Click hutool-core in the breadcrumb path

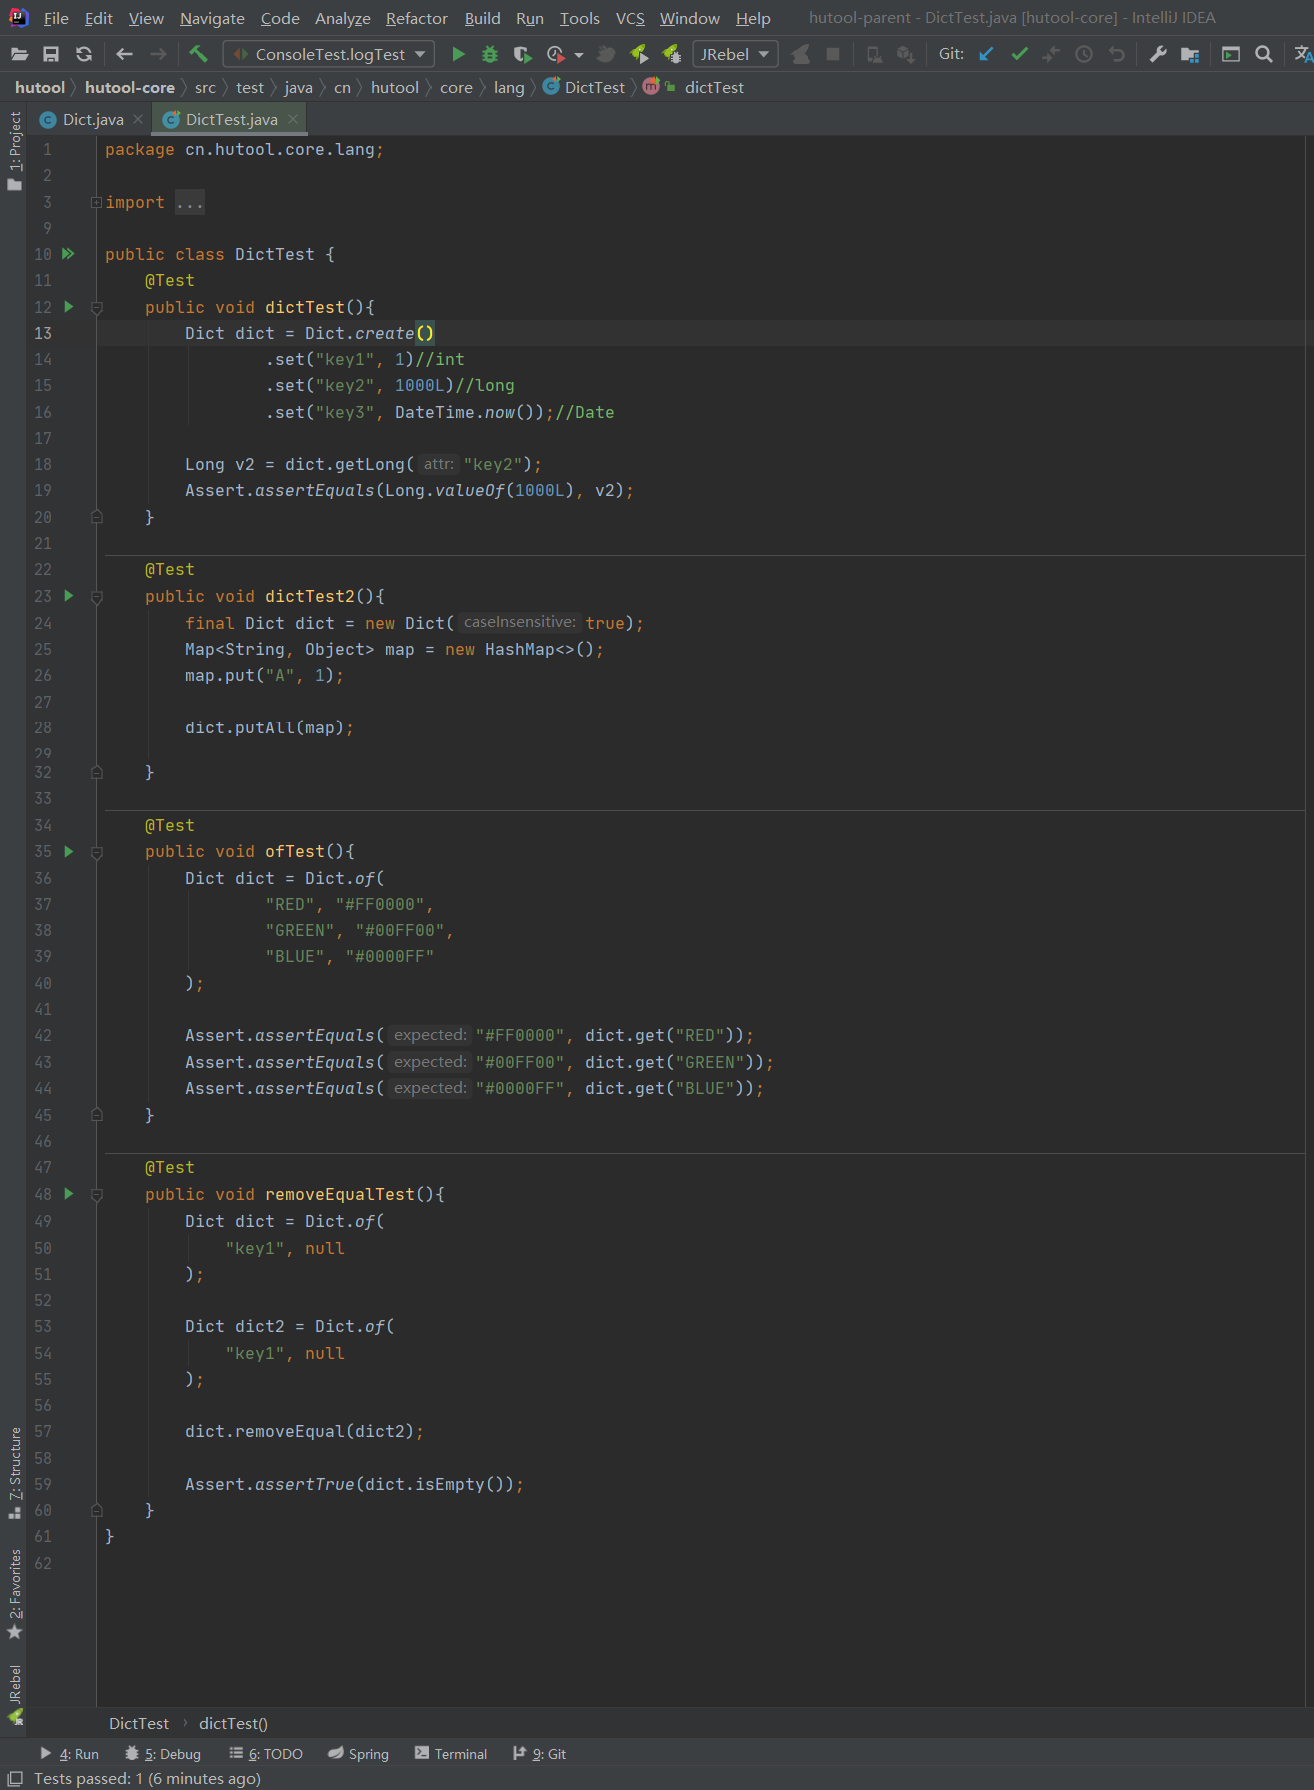(x=130, y=88)
